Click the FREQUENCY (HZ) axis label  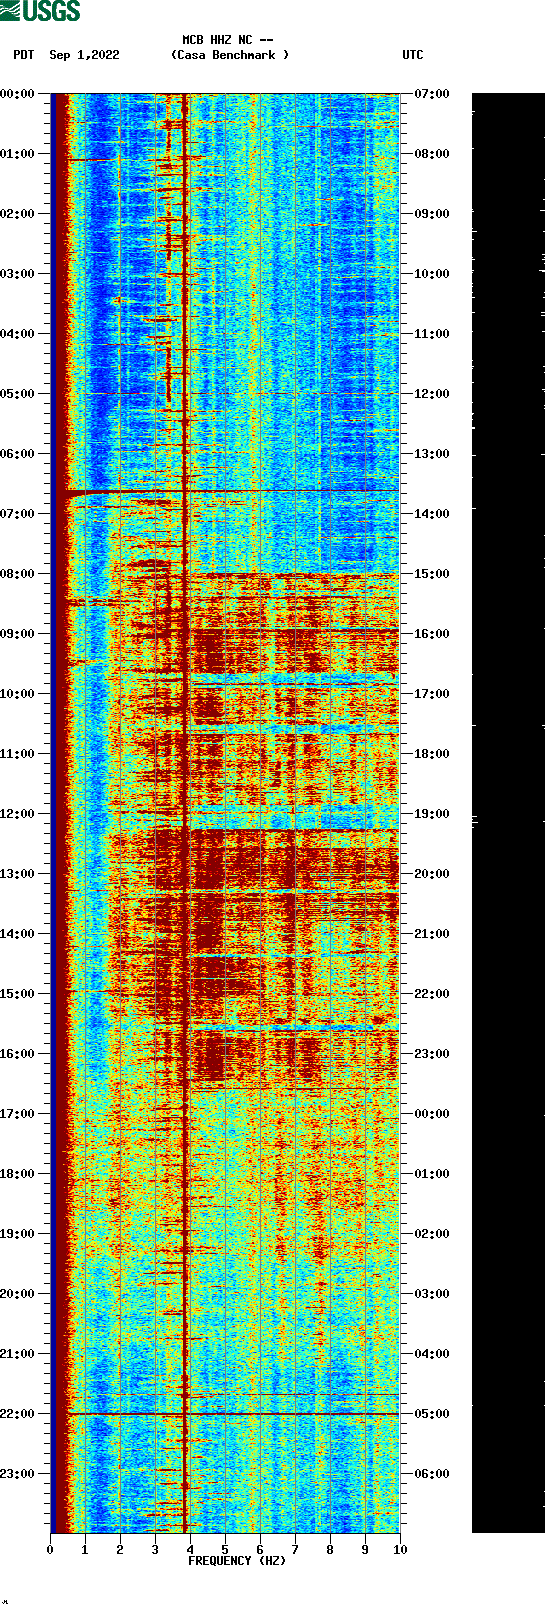click(237, 1561)
